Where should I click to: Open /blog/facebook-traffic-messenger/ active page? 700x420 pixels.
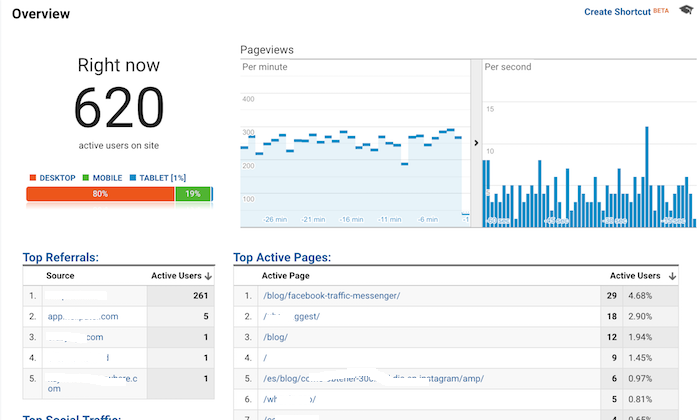point(330,296)
